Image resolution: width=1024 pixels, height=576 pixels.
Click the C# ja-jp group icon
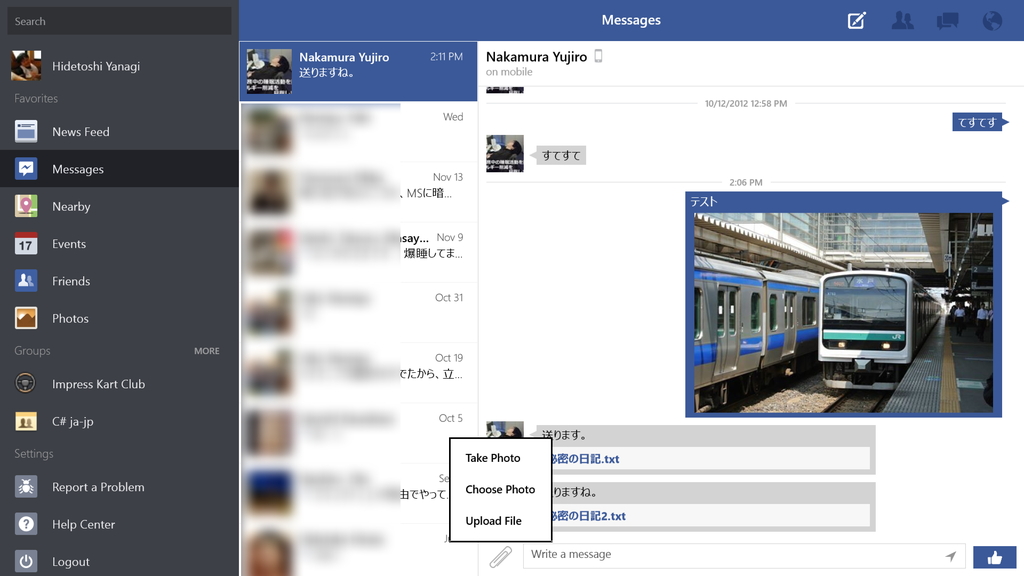tap(26, 421)
